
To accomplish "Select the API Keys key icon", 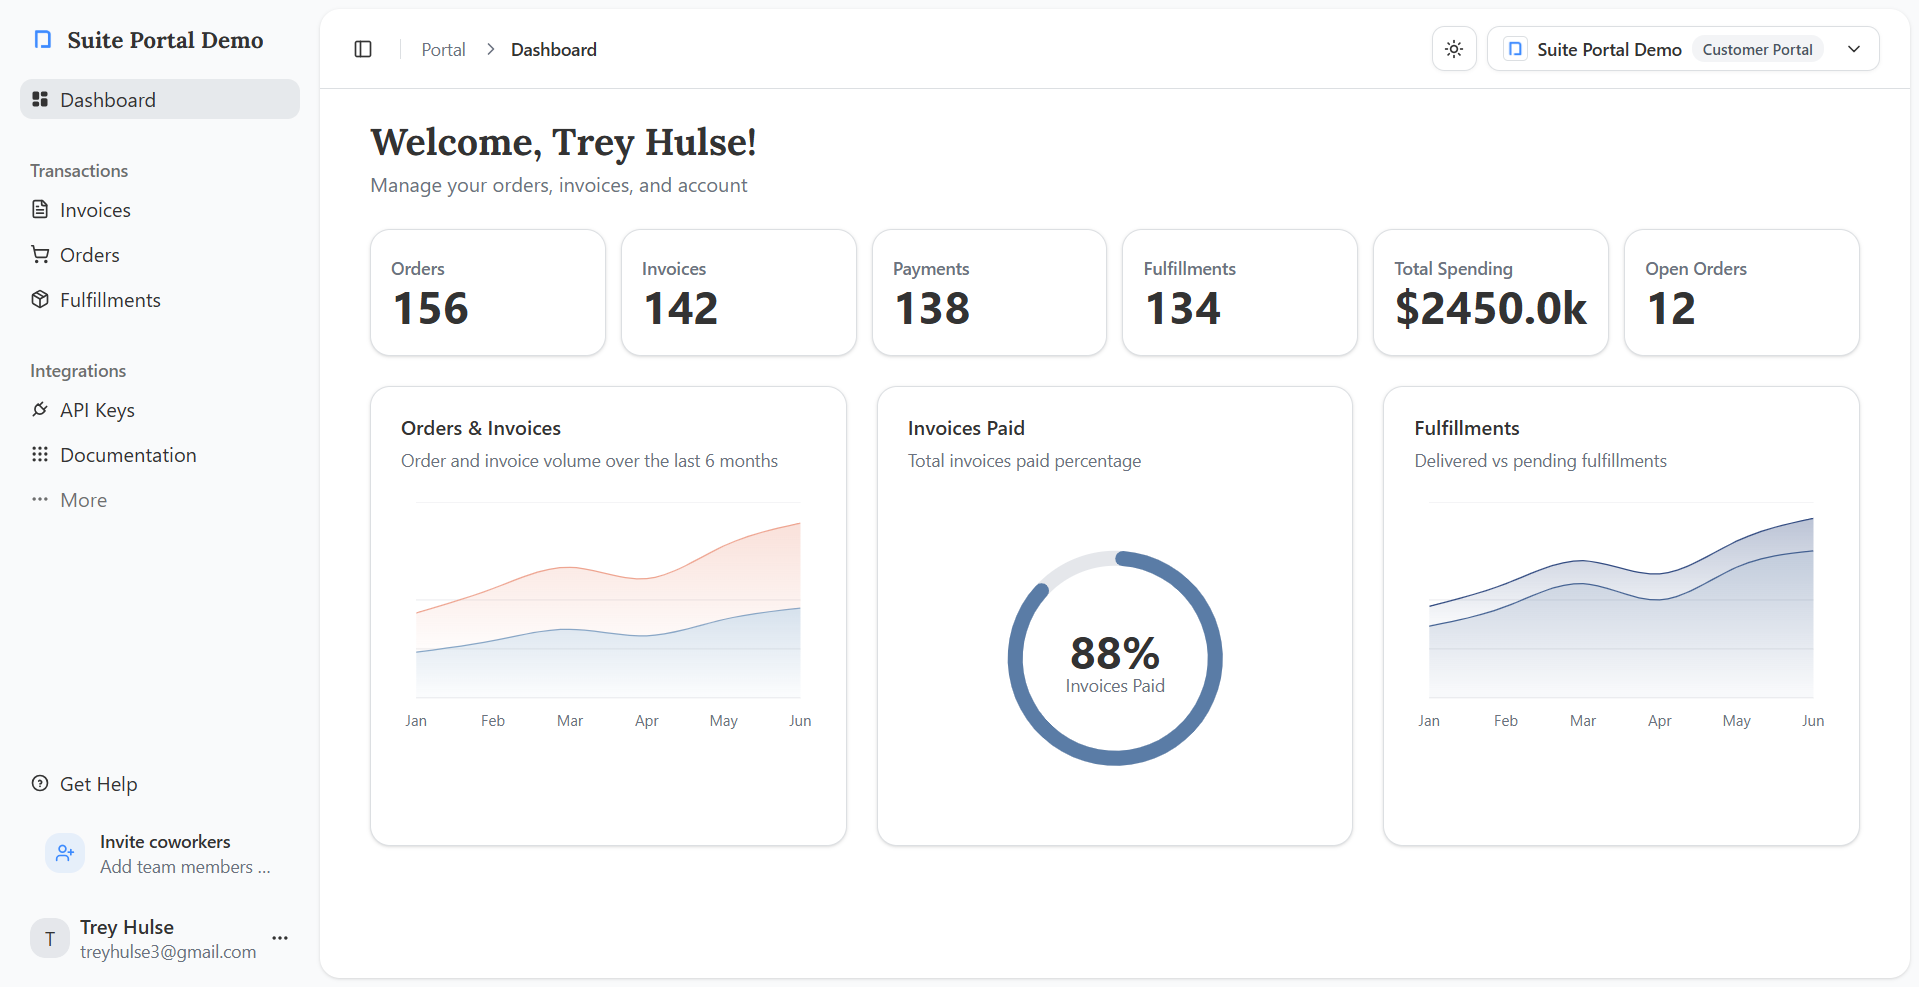I will point(40,409).
